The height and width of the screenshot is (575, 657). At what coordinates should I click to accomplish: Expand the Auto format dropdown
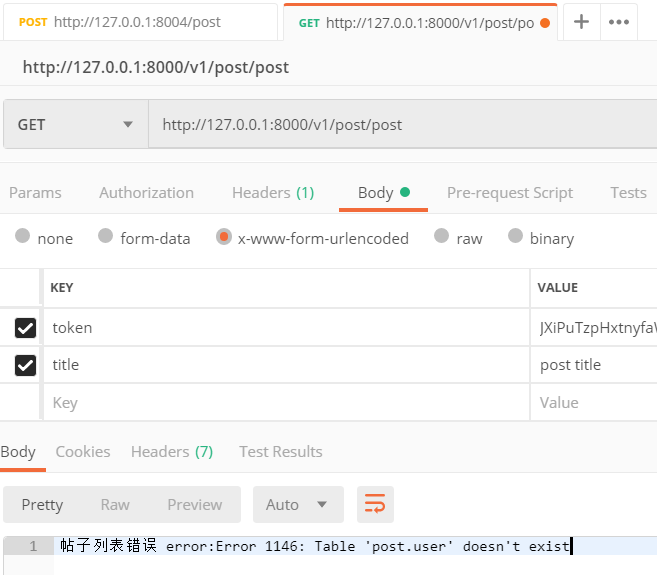(x=297, y=504)
